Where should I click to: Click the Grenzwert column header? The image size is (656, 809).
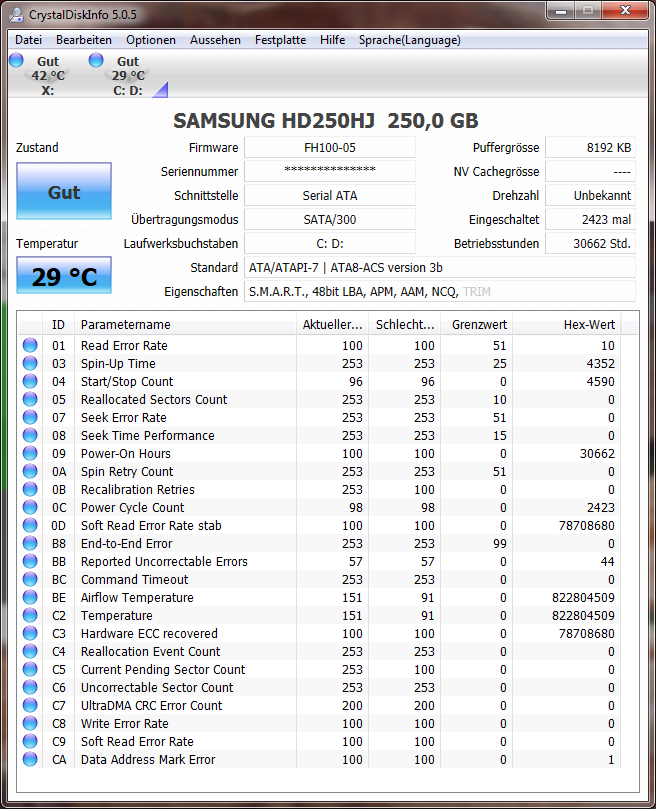(476, 325)
